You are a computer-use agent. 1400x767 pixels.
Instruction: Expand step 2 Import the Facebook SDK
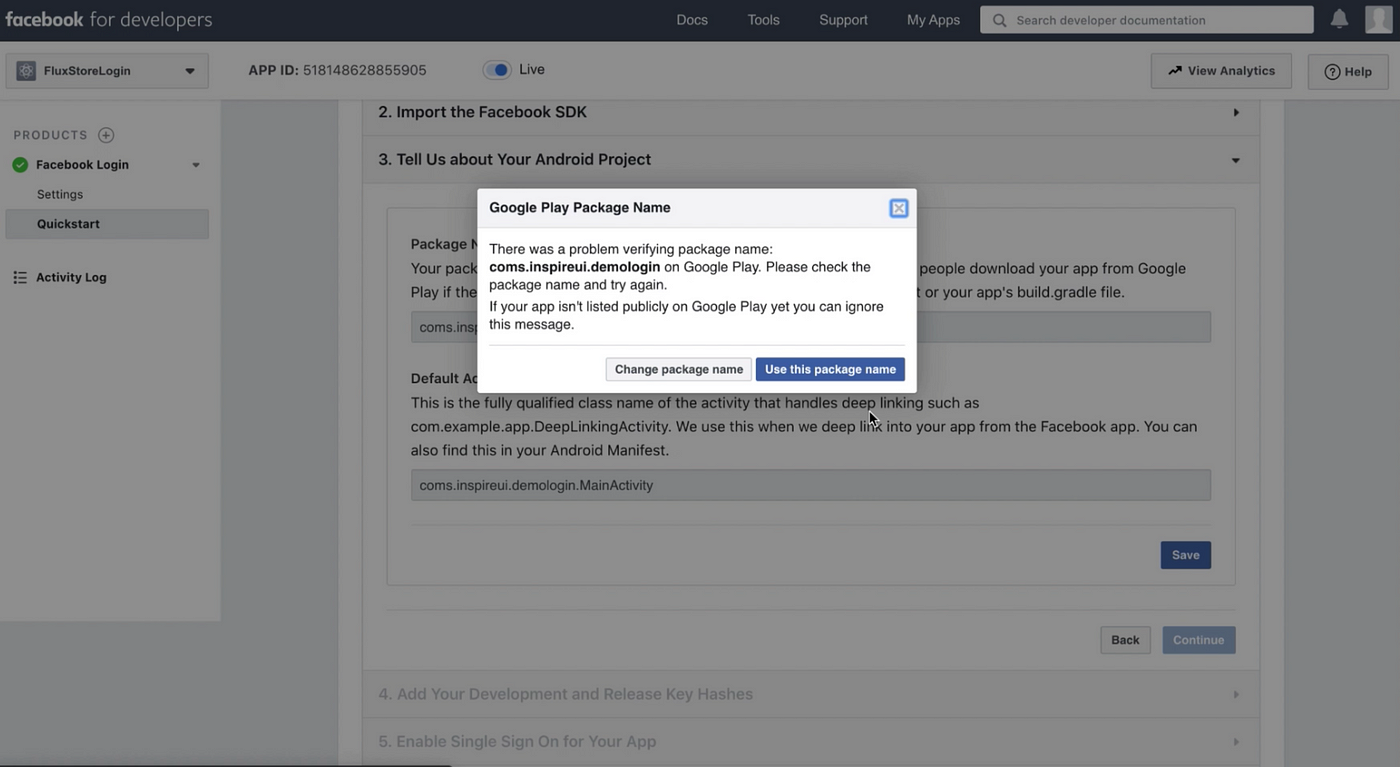click(810, 112)
